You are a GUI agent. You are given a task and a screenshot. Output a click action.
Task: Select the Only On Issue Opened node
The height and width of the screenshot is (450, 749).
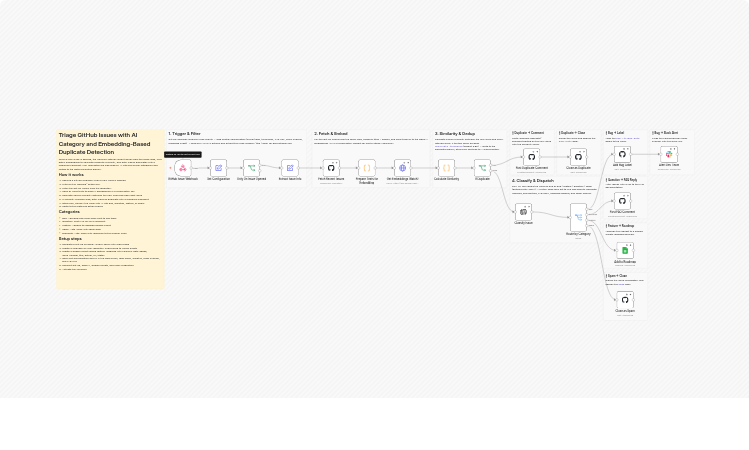[251, 168]
